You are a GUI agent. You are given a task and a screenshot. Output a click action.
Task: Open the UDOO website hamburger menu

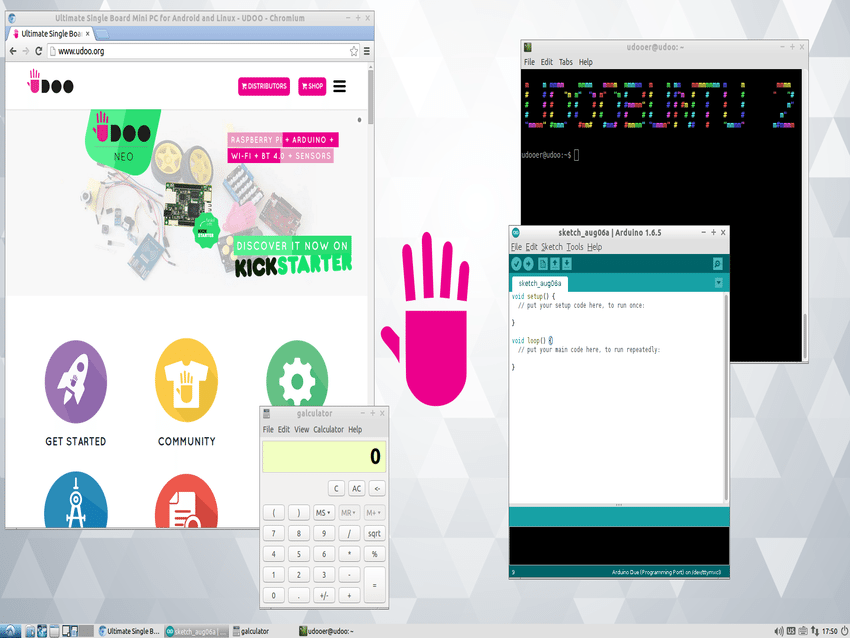339,86
